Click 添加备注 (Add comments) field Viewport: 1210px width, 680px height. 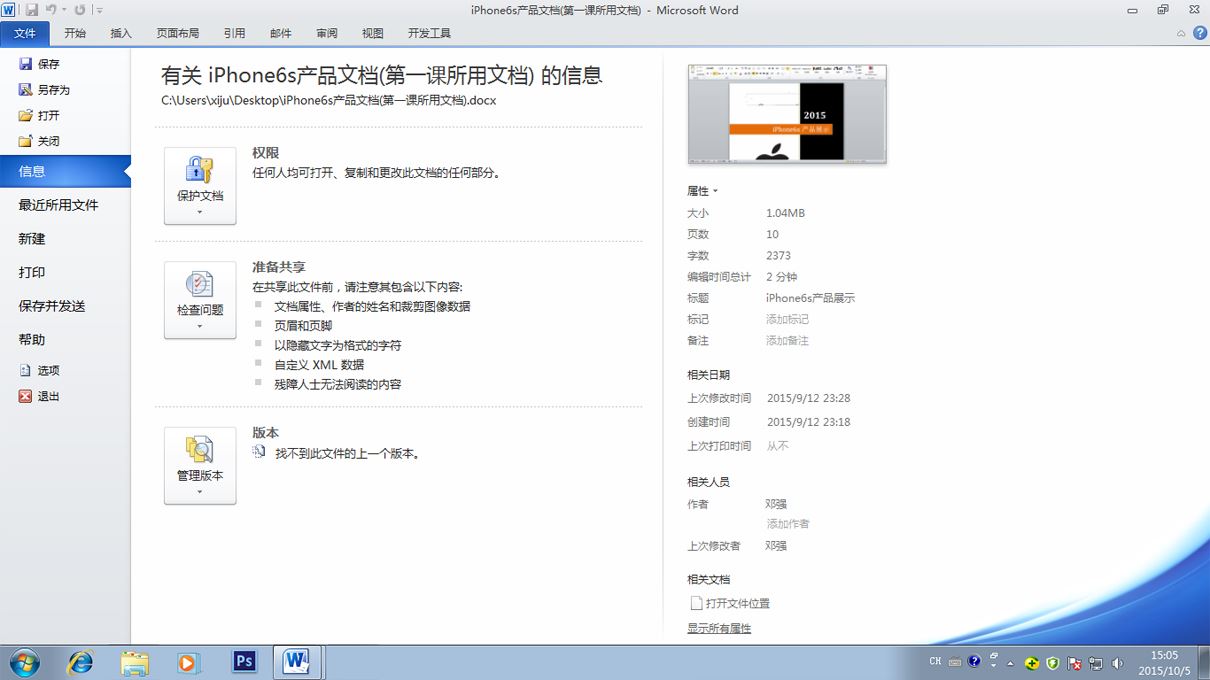pos(788,340)
